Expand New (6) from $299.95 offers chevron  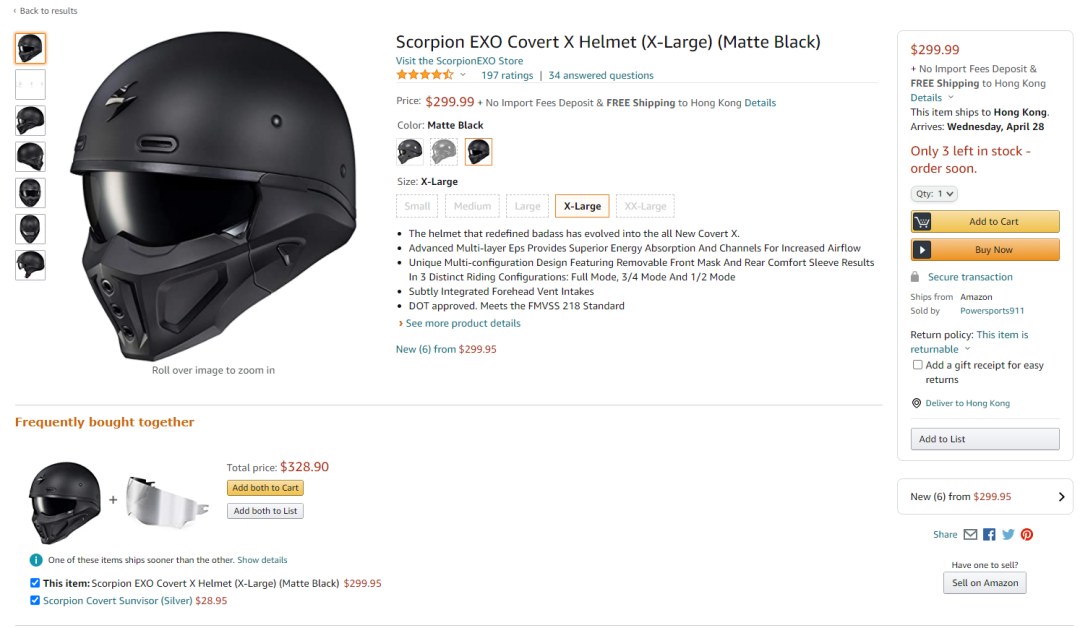[x=1061, y=496]
